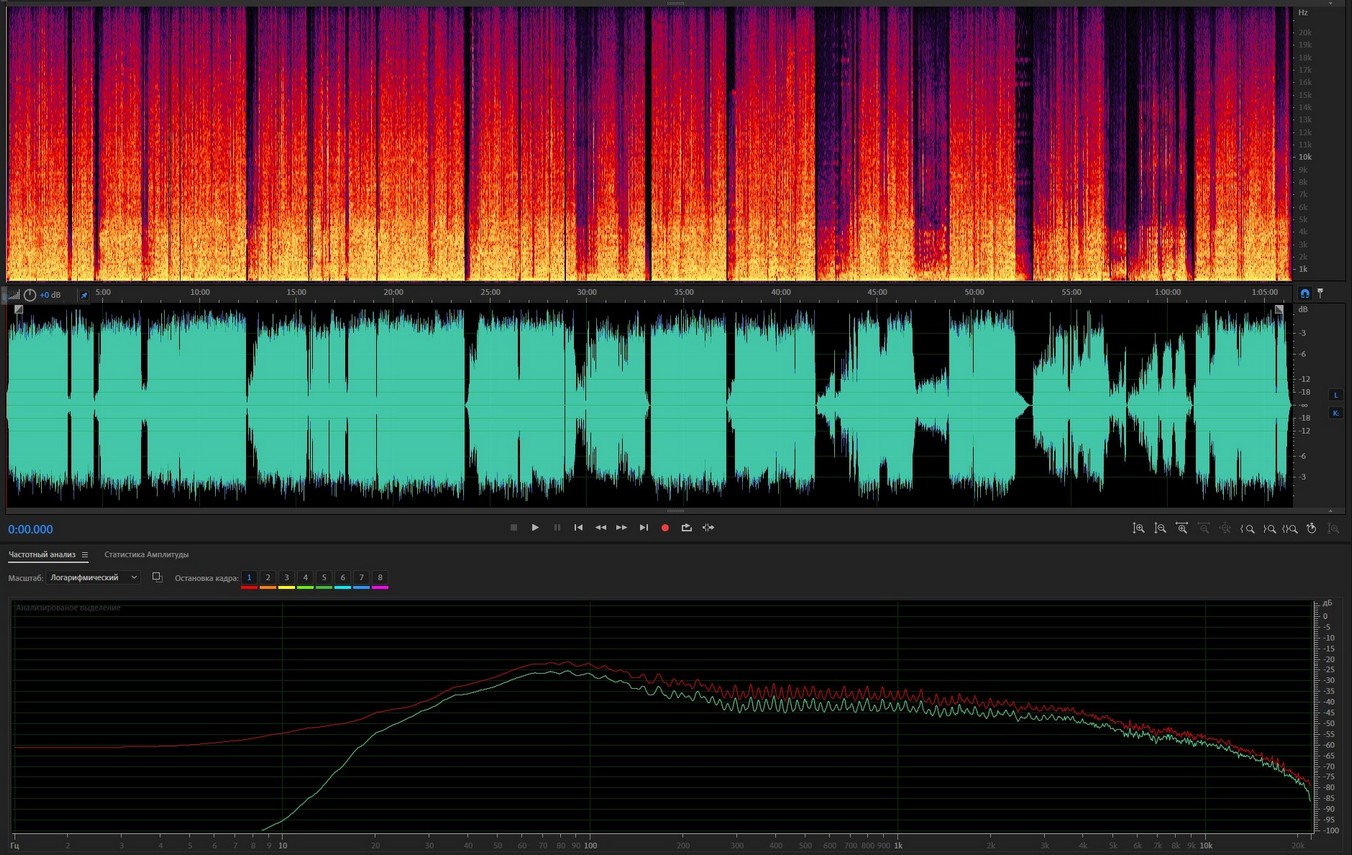Click the Stop transport button

click(x=514, y=528)
